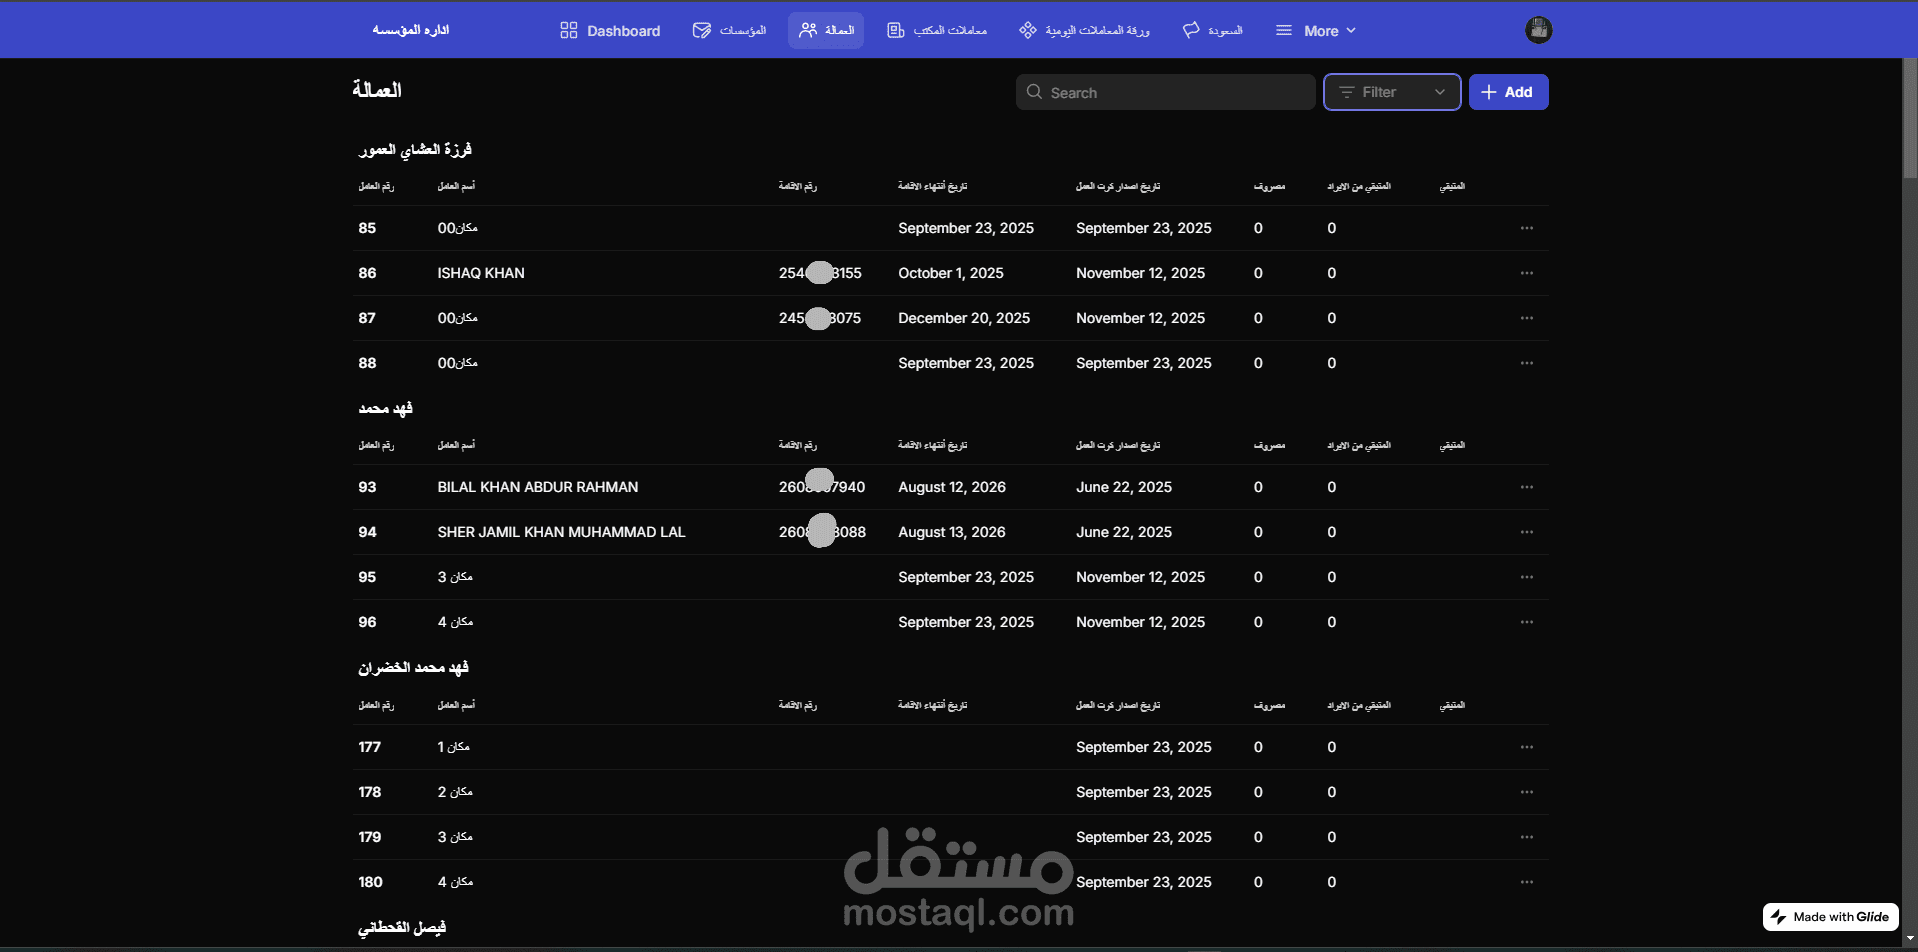1918x952 pixels.
Task: Select the December 20, 2025 expiry date
Action: 964,318
